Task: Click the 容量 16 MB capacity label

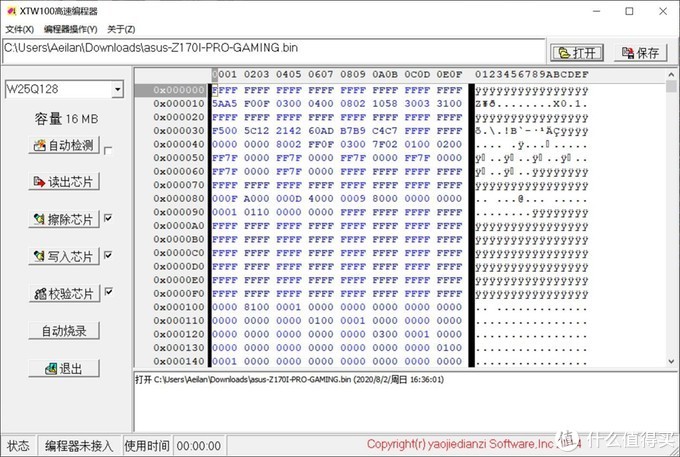Action: point(66,119)
